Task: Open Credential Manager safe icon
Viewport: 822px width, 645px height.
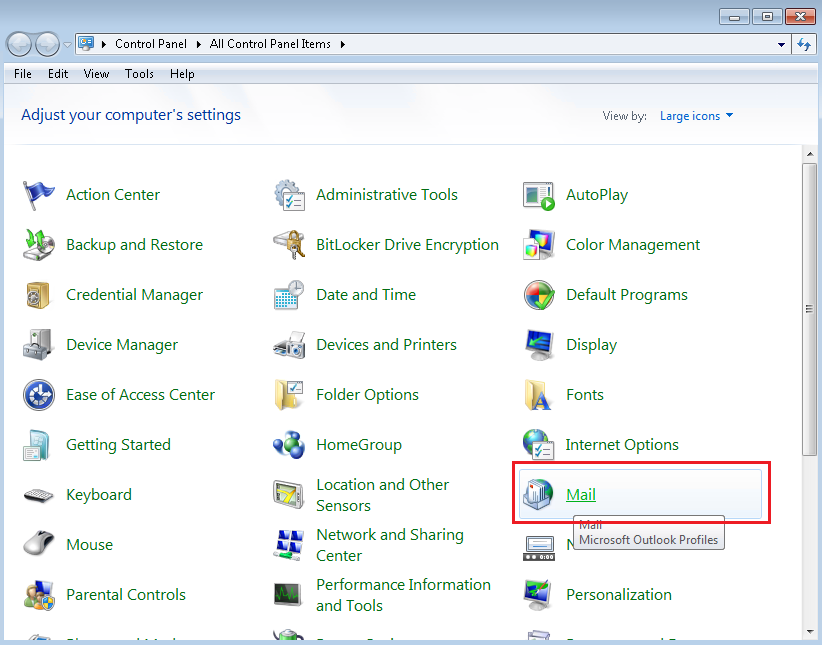Action: pos(38,295)
